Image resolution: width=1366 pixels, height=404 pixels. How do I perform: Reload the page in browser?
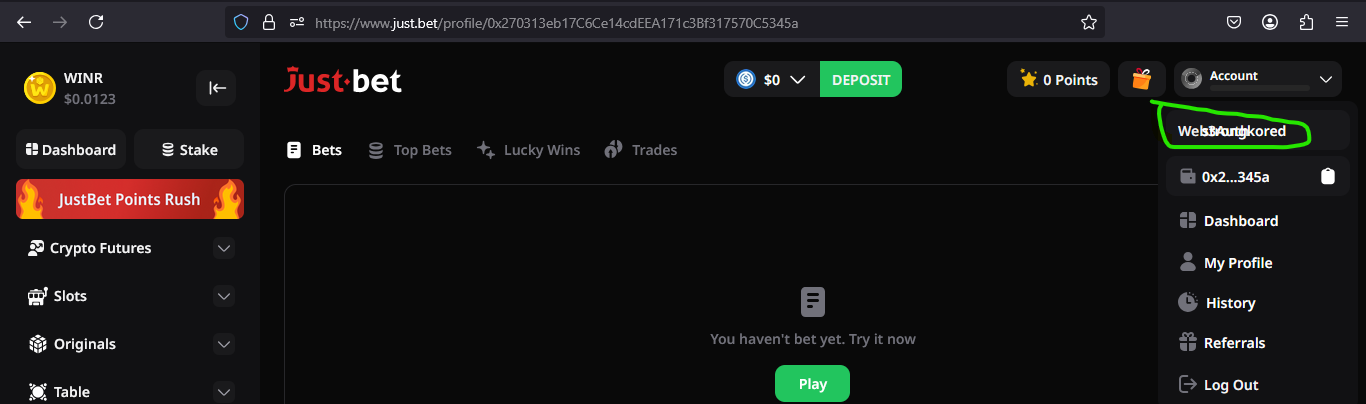pyautogui.click(x=96, y=21)
